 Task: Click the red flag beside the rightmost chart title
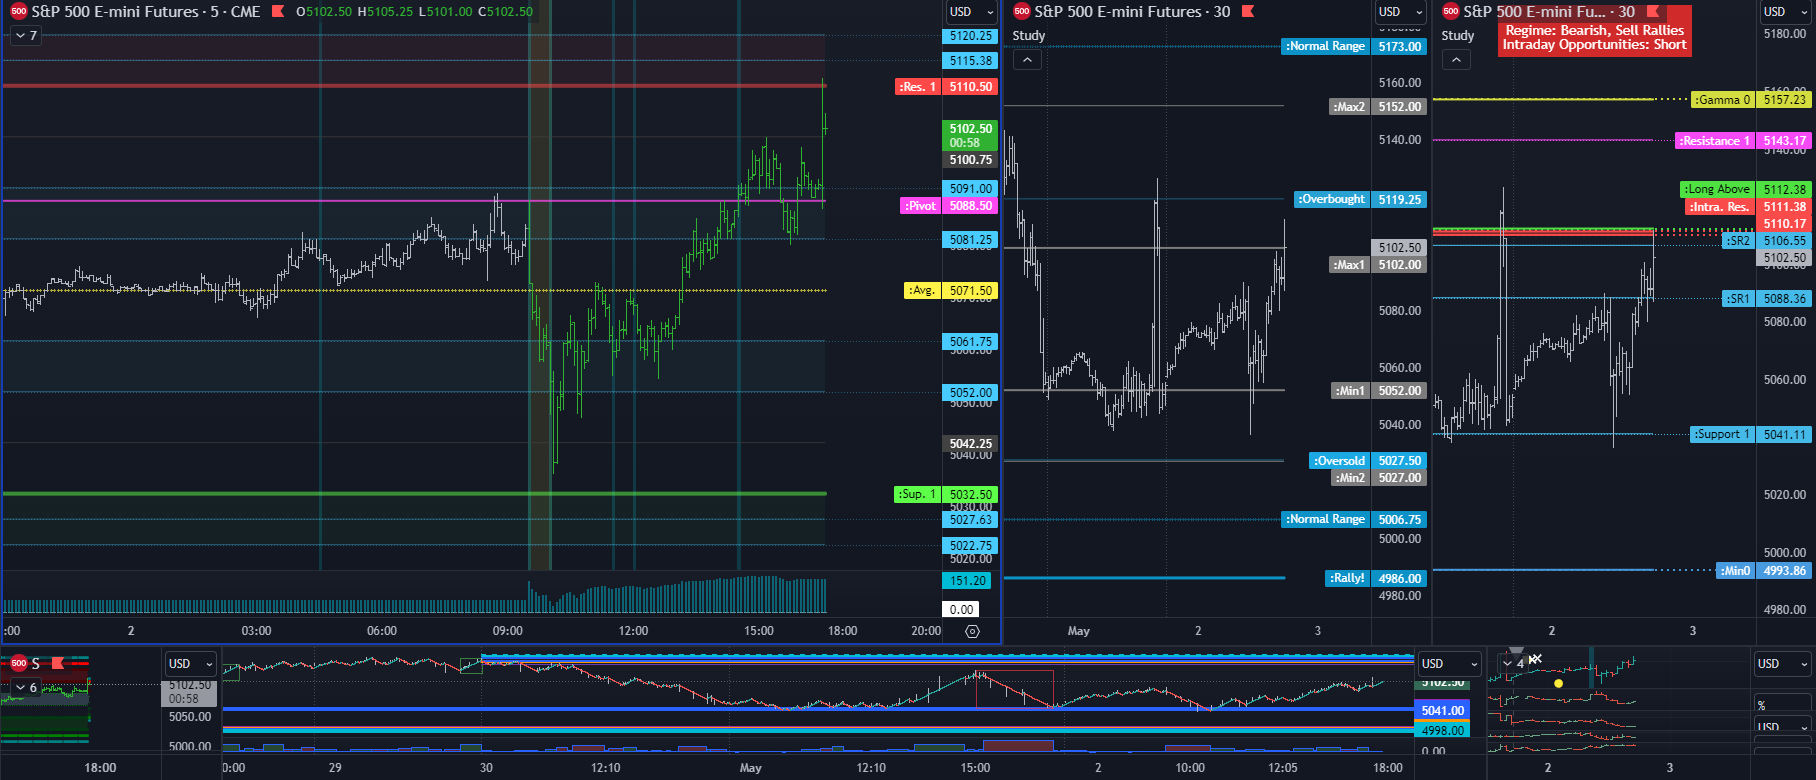1654,12
